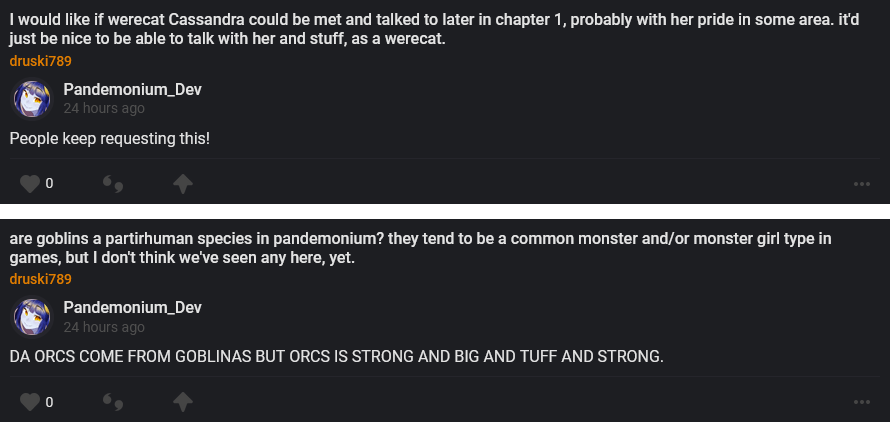Viewport: 890px width, 422px height.
Task: Click the timestamp on the goblins answer
Action: point(104,327)
